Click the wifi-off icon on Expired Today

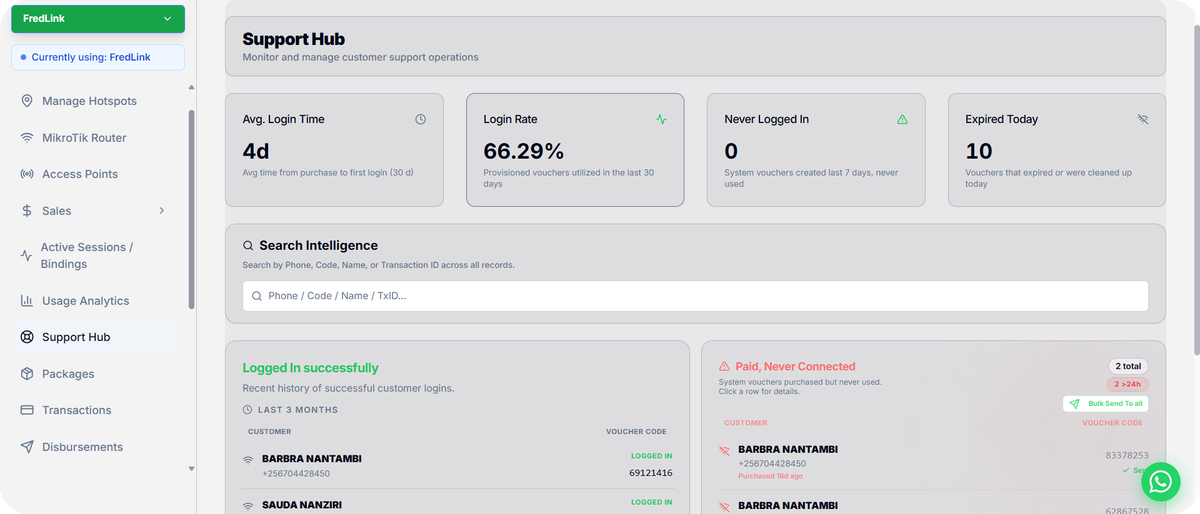(x=1143, y=119)
